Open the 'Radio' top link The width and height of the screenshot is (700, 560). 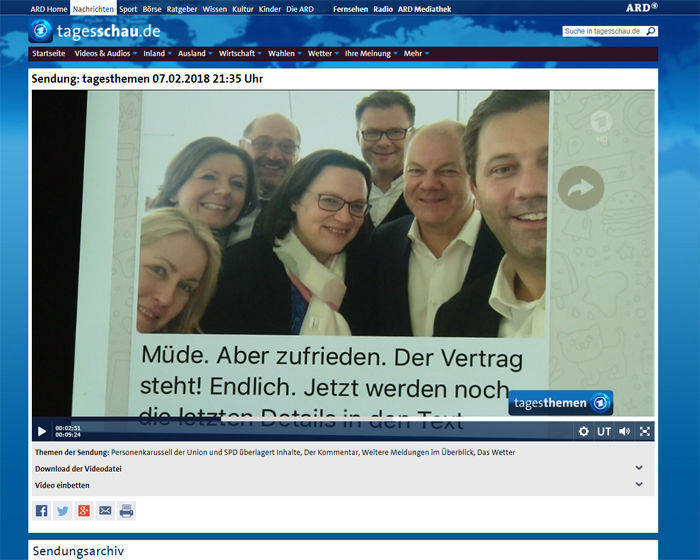[x=383, y=9]
